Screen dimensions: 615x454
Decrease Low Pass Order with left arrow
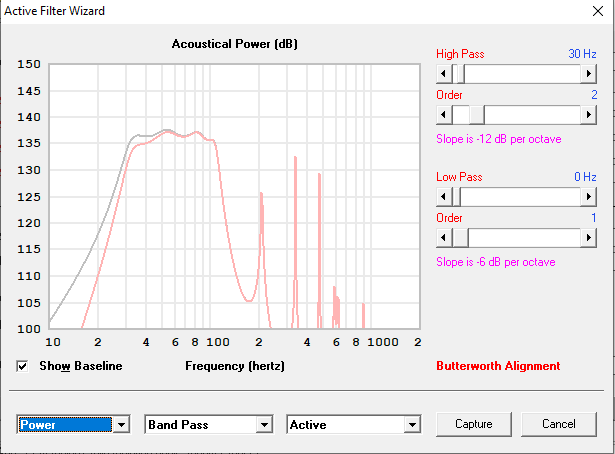pyautogui.click(x=444, y=238)
